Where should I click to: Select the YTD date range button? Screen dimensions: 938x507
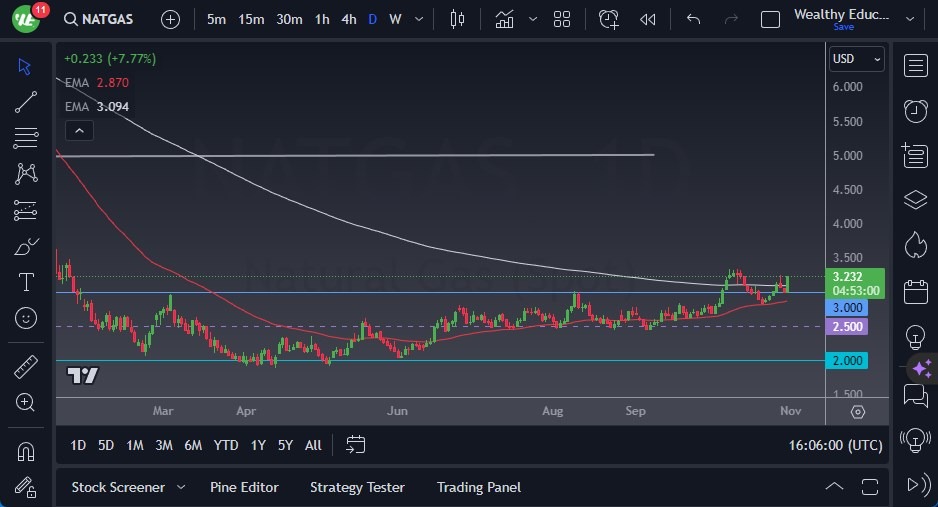(226, 445)
